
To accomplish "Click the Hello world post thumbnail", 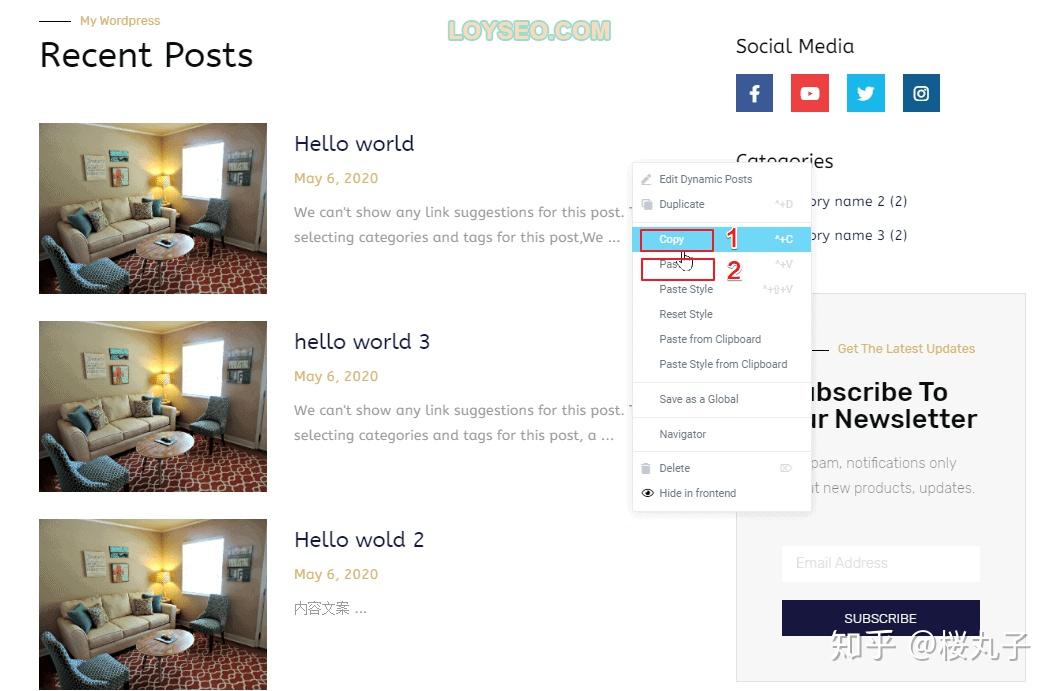I will pos(153,209).
